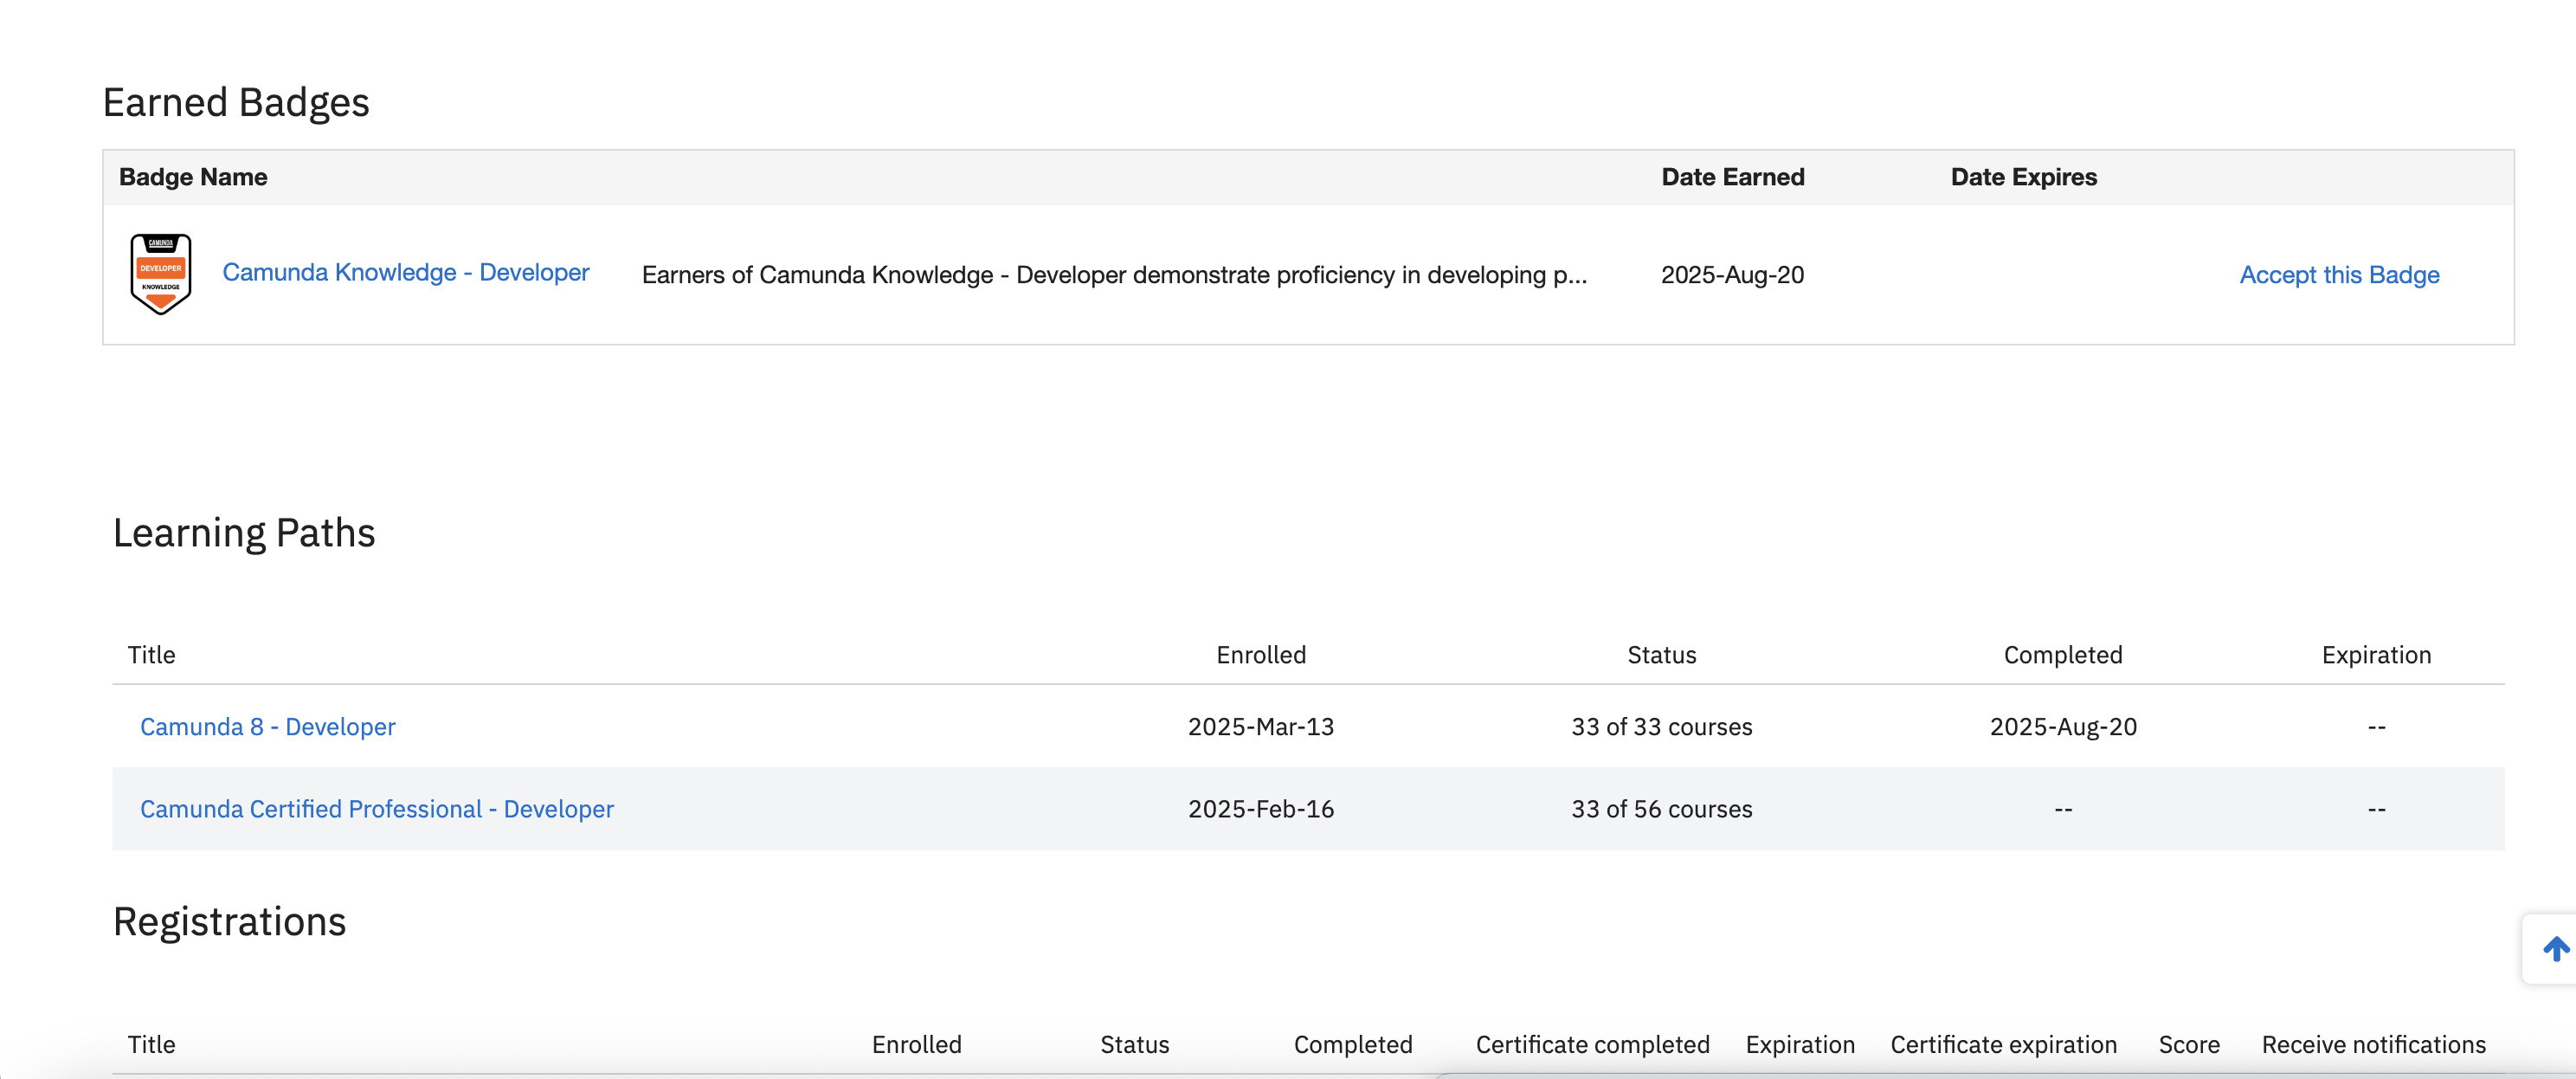
Task: Click the Registrations Title column header
Action: [151, 1044]
